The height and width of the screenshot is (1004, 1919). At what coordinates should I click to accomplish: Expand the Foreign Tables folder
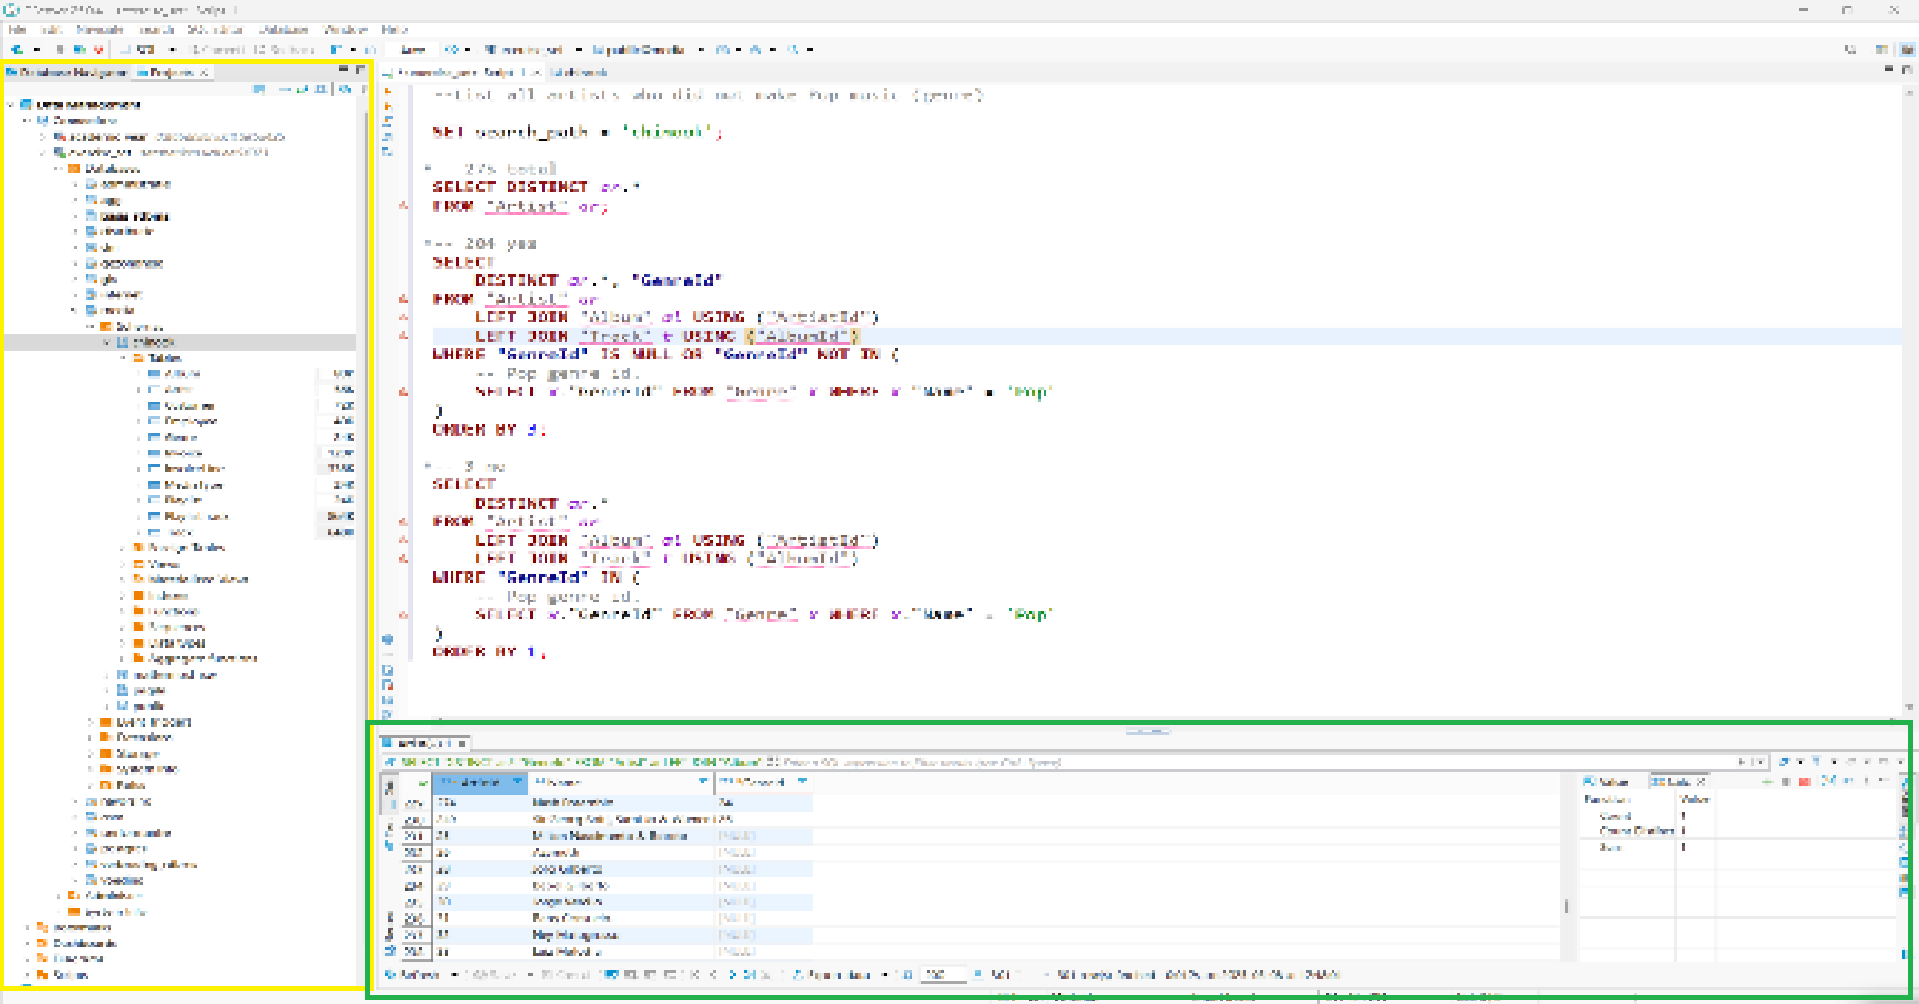pyautogui.click(x=123, y=548)
